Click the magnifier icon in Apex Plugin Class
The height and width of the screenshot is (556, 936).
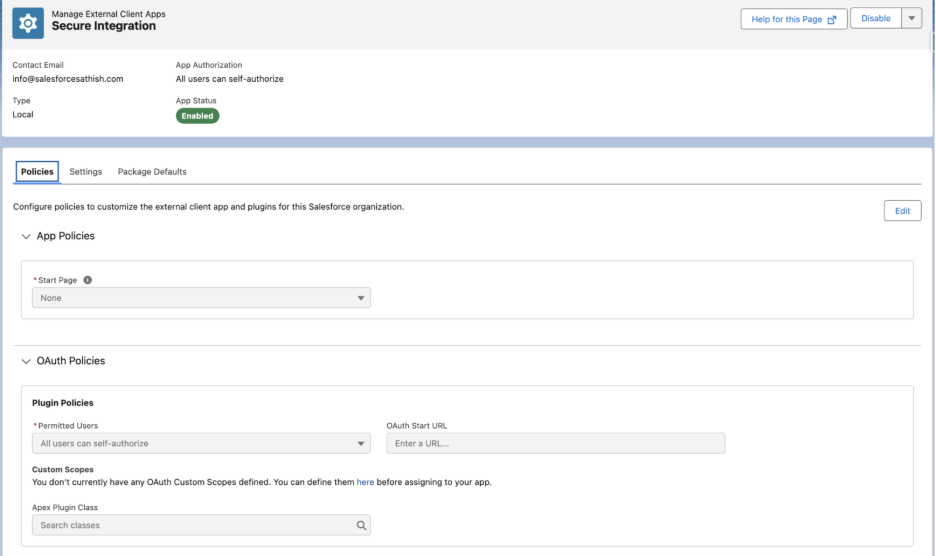click(361, 525)
